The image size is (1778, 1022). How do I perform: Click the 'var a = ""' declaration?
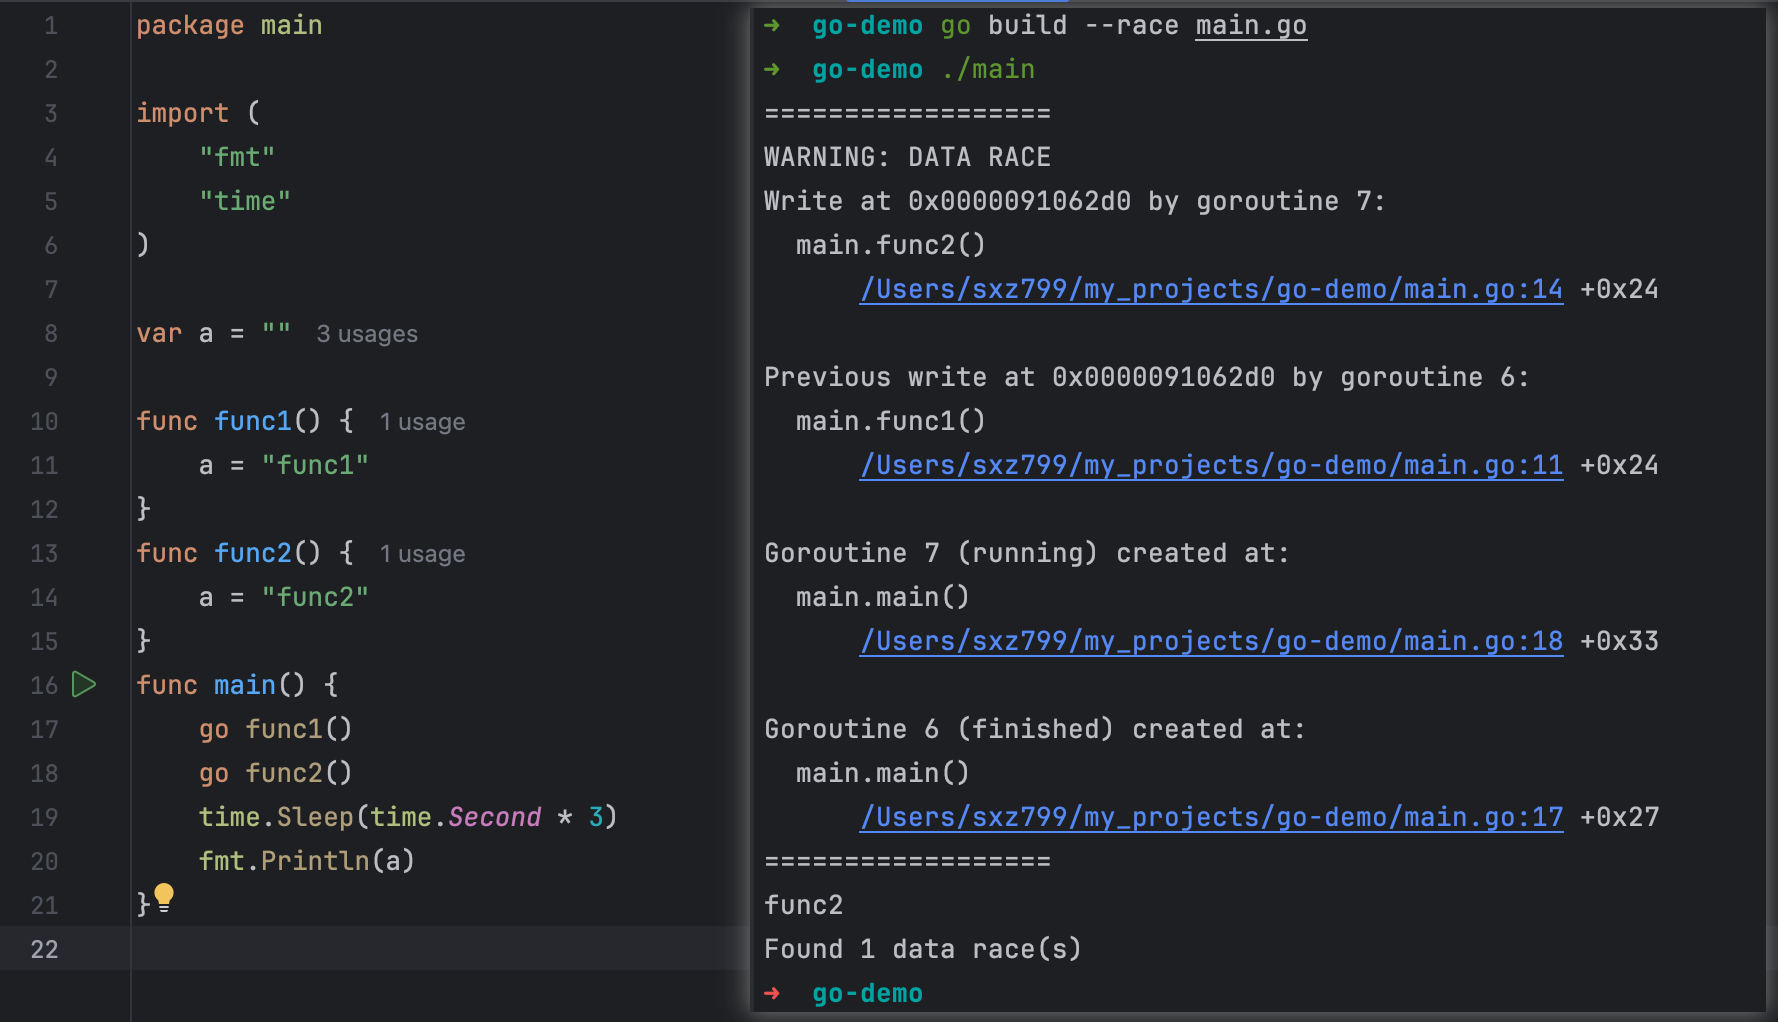point(213,334)
